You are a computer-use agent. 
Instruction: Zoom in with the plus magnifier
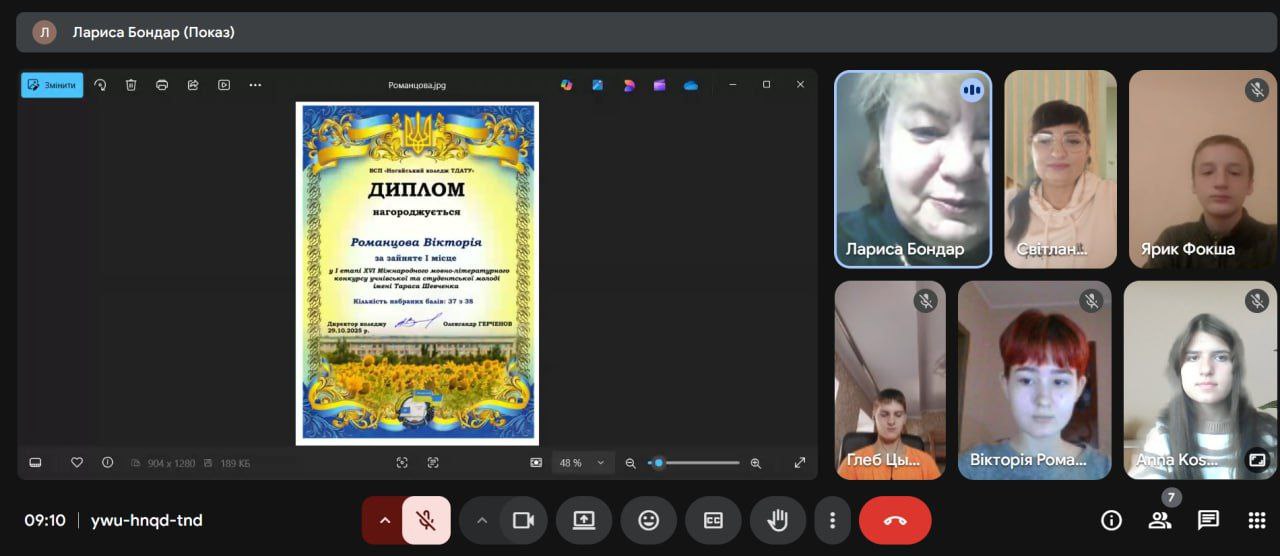(756, 462)
